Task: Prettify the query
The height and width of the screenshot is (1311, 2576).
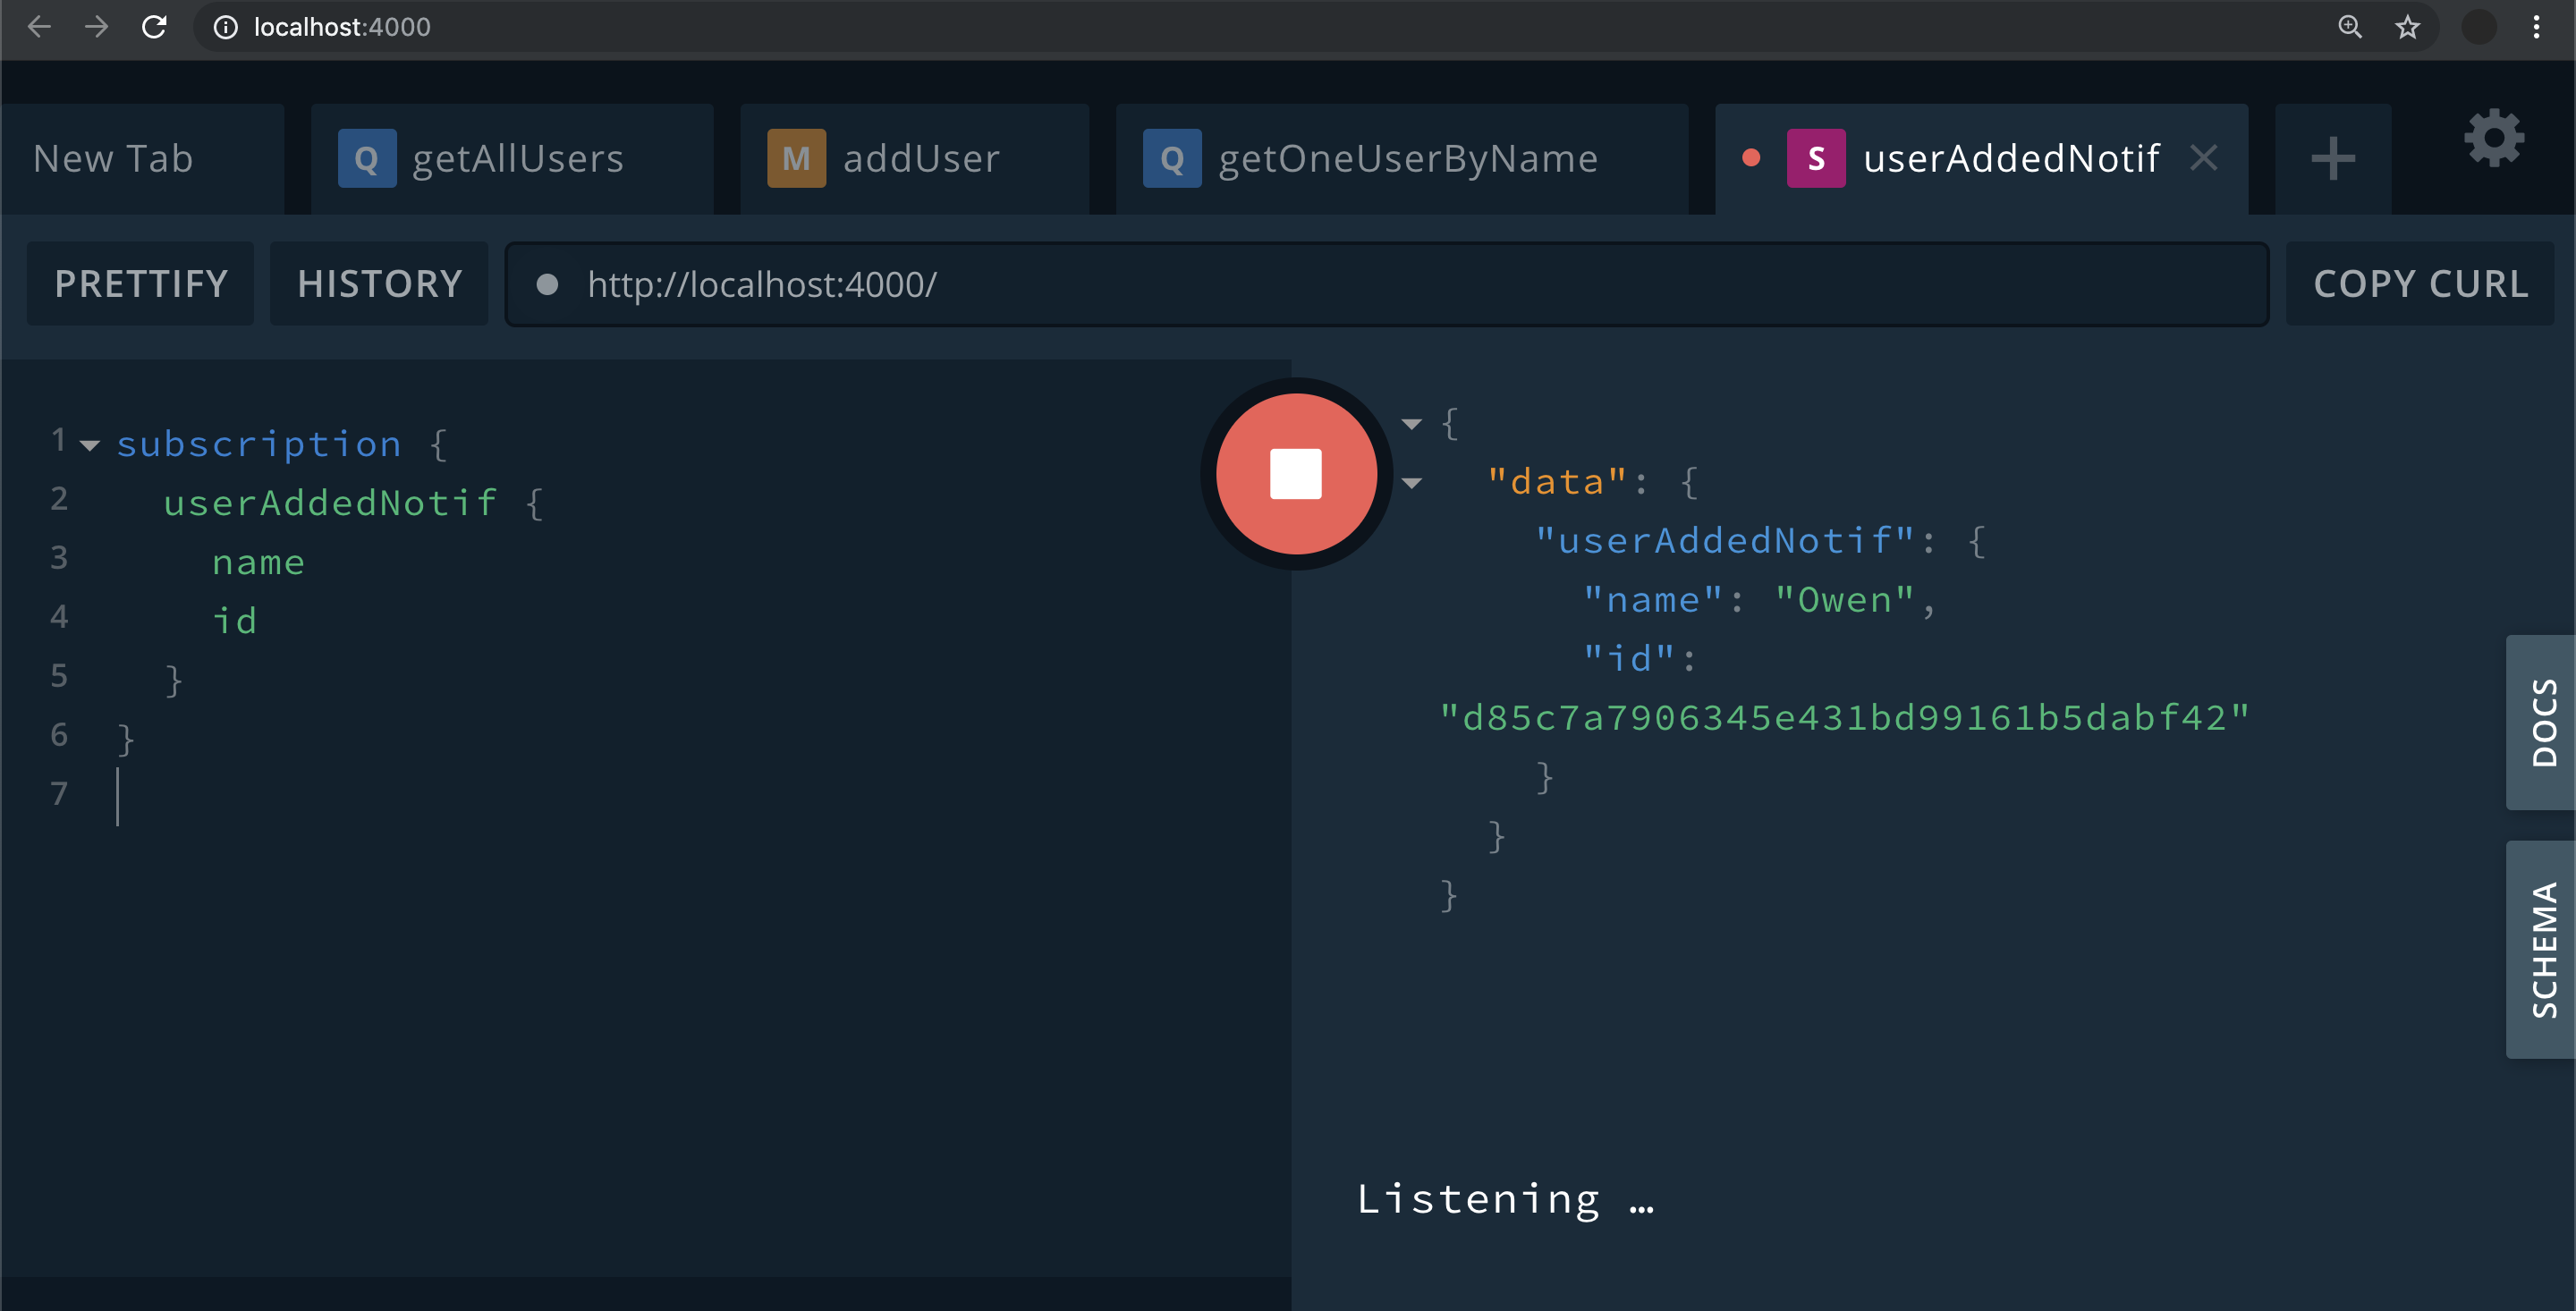Action: click(x=141, y=284)
